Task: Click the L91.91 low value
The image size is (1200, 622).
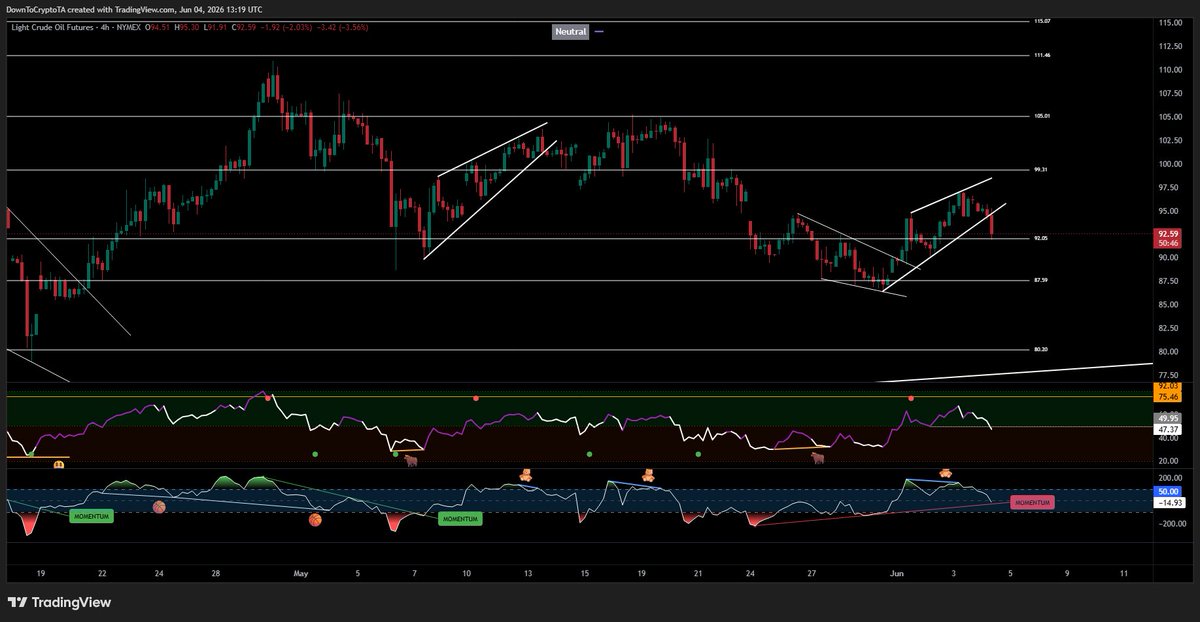Action: [x=216, y=27]
